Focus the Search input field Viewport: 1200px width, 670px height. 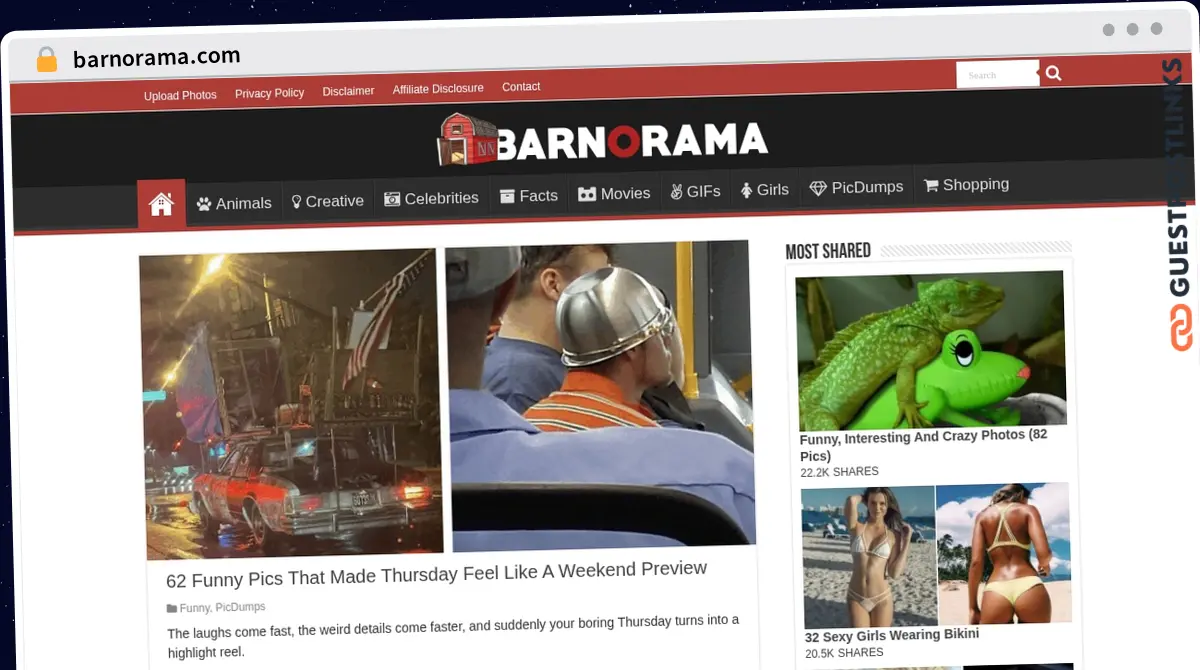pyautogui.click(x=996, y=75)
